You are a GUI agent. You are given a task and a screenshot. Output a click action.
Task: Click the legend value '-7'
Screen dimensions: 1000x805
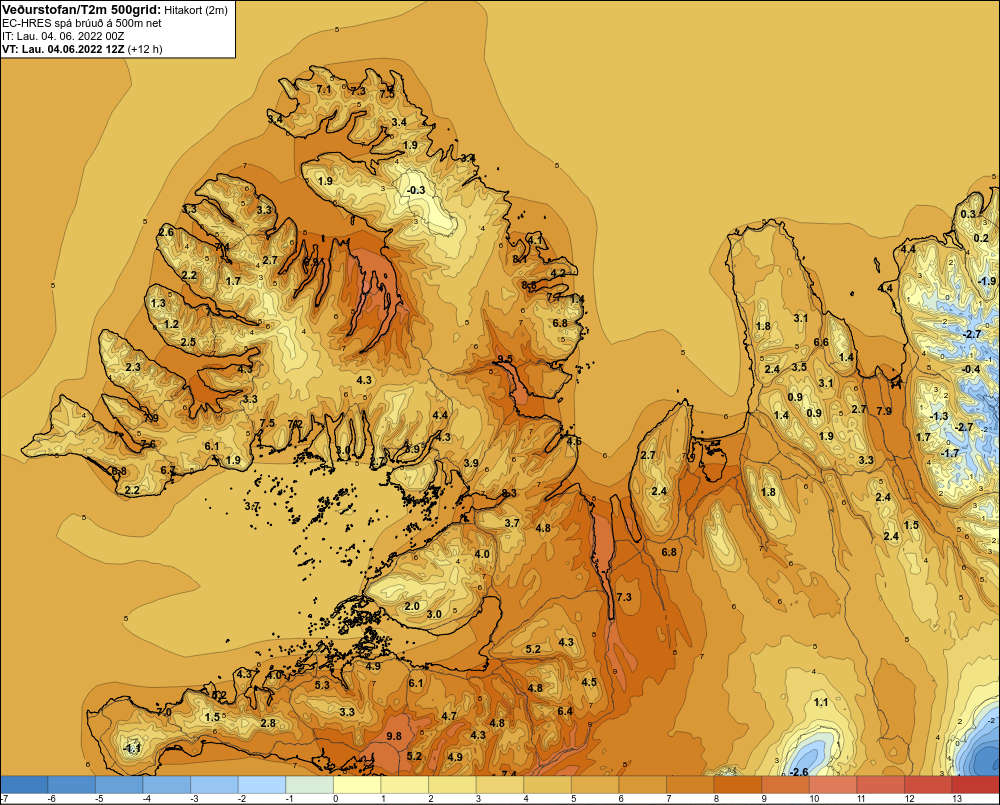(x=4, y=799)
